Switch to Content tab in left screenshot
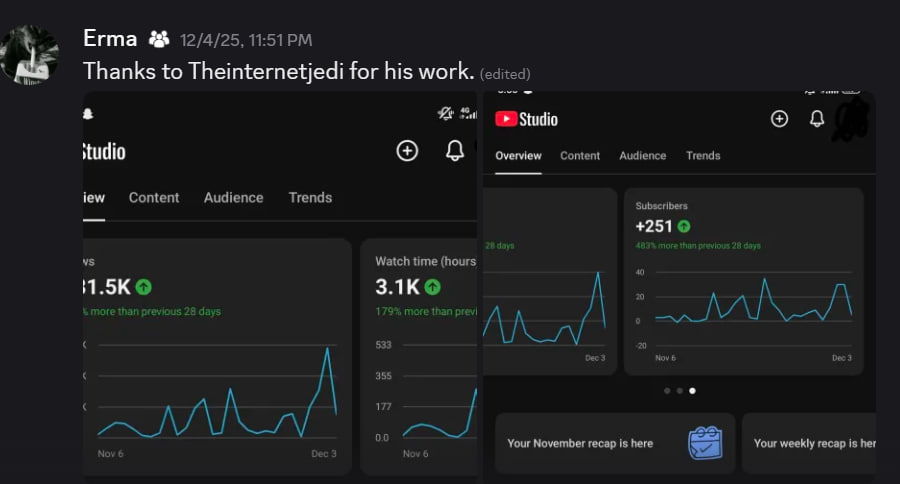This screenshot has height=484, width=900. (154, 198)
